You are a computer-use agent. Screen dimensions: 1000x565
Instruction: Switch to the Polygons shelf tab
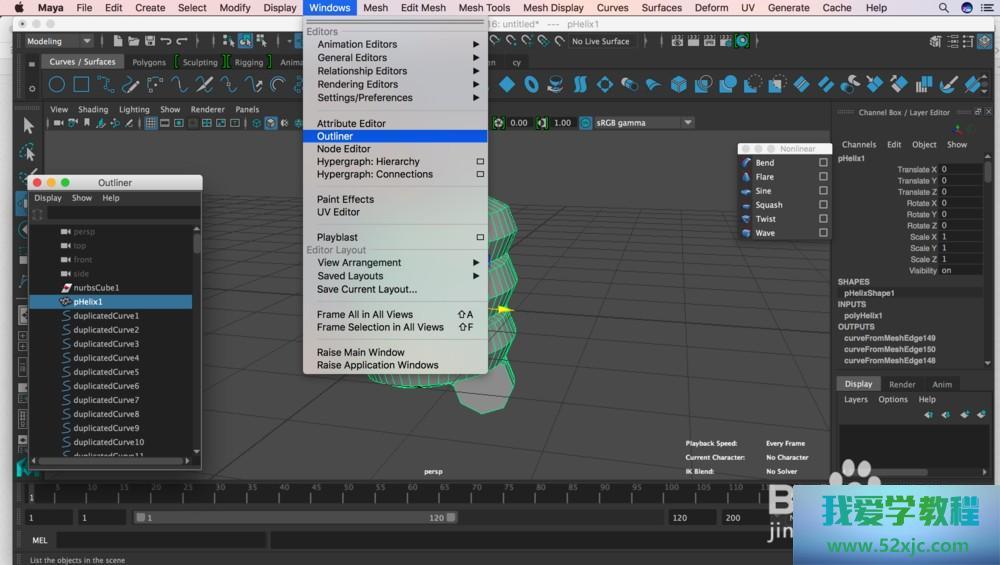point(149,62)
